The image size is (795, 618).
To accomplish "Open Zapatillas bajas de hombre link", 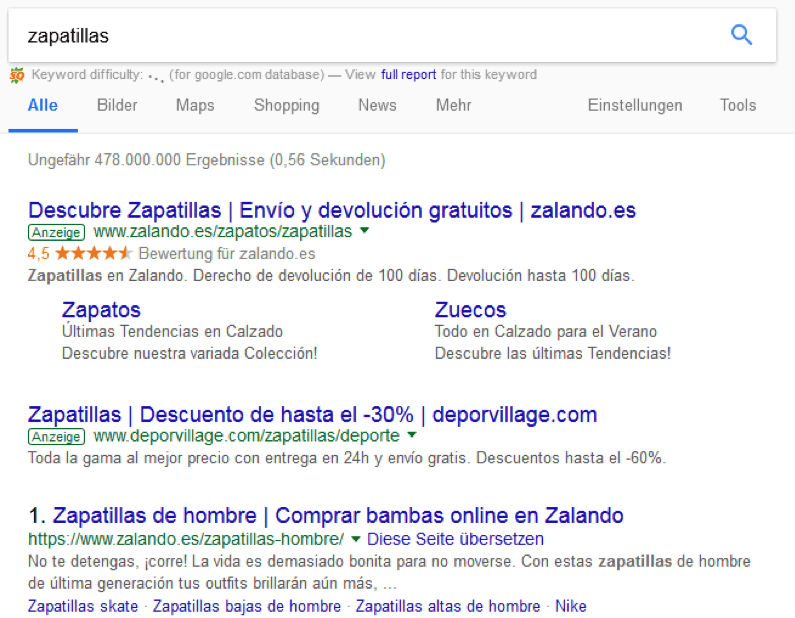I will point(246,606).
